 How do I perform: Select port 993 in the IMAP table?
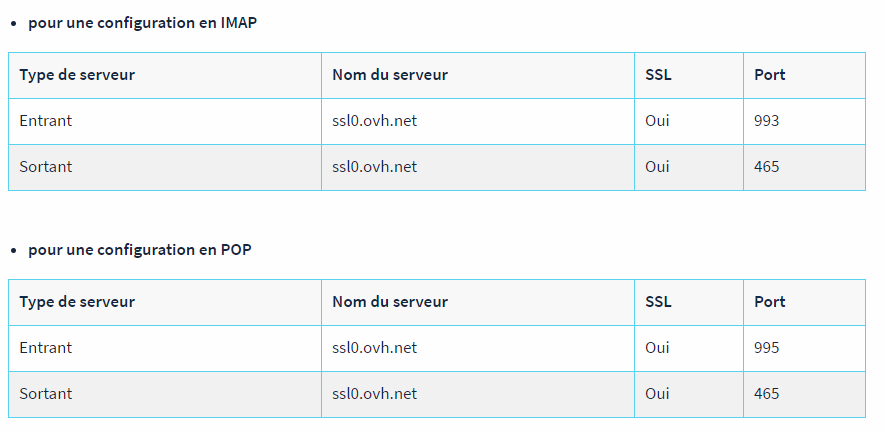click(x=767, y=121)
